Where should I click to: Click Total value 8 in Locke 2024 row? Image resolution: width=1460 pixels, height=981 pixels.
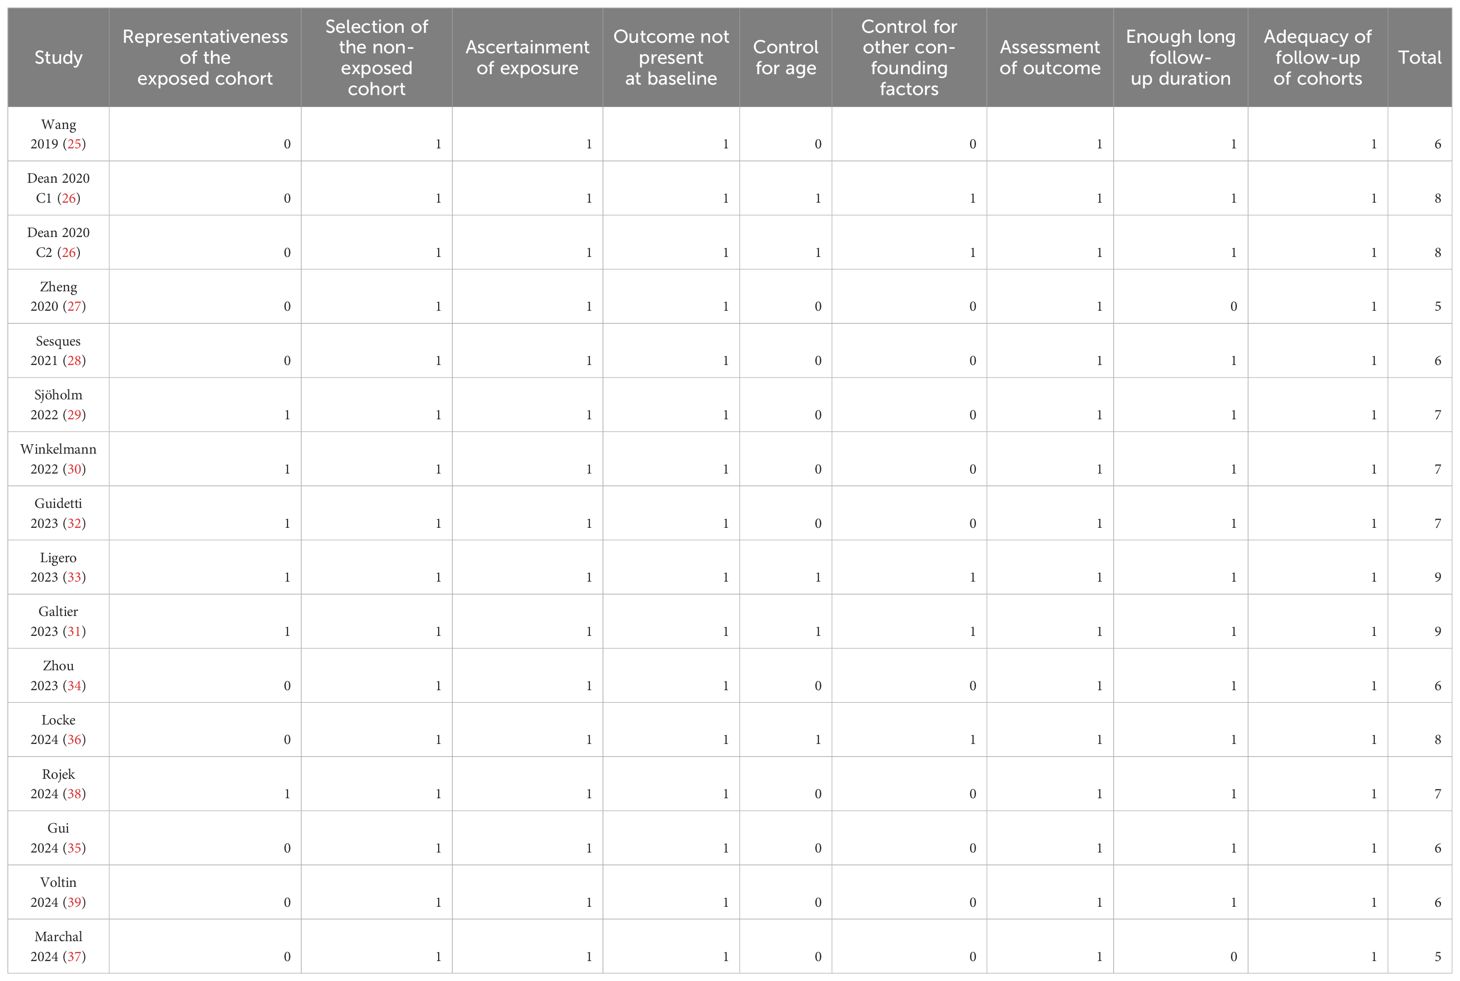1438,739
